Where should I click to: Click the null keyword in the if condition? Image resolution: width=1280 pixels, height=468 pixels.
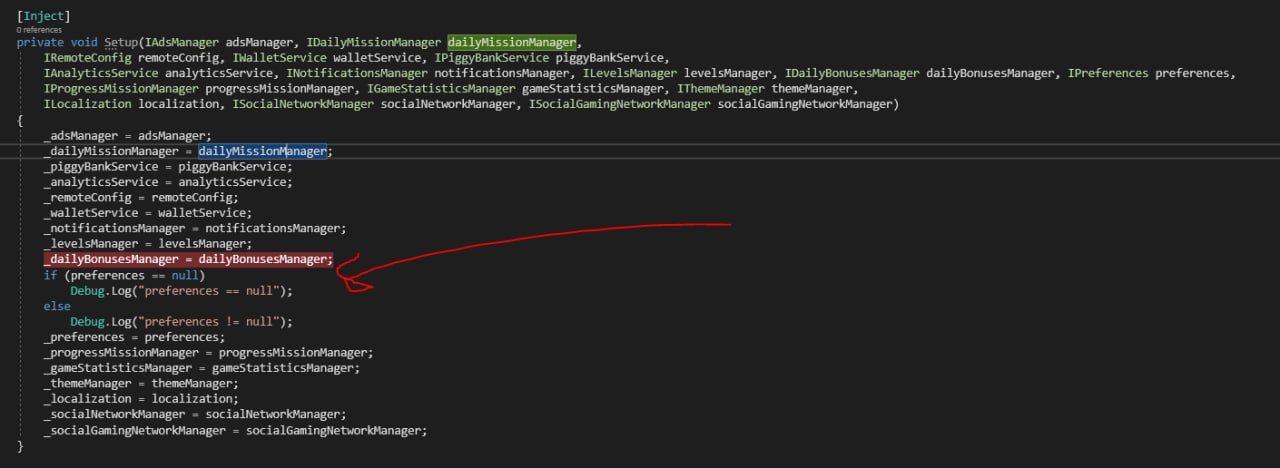(x=185, y=275)
